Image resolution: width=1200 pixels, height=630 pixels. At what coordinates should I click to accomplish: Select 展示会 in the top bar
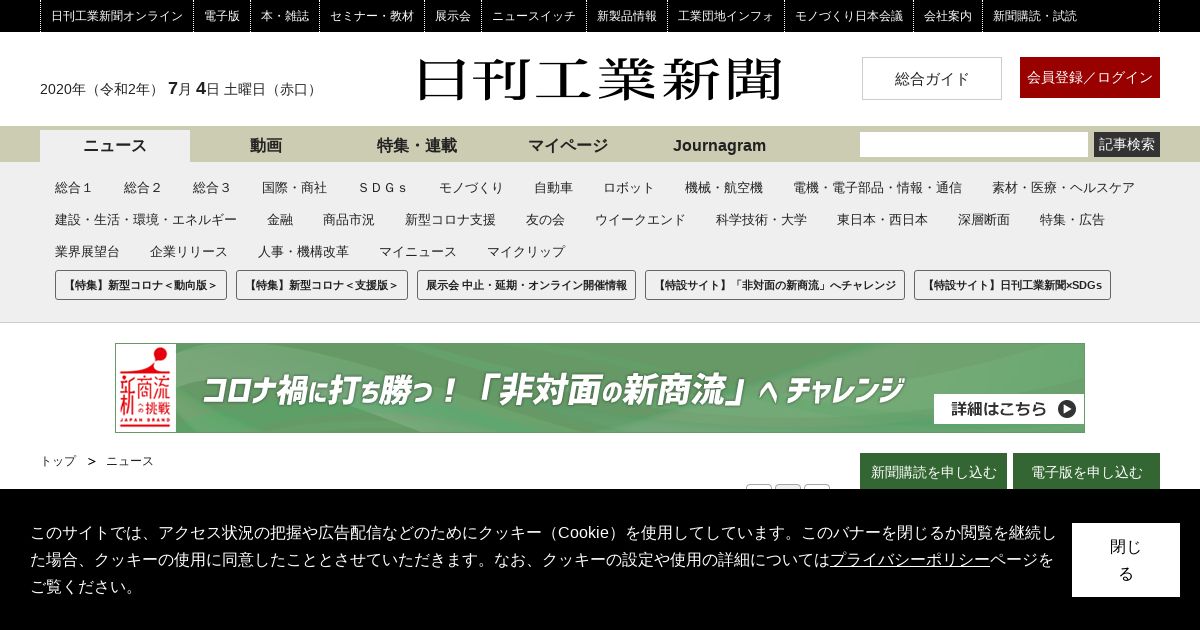(453, 16)
